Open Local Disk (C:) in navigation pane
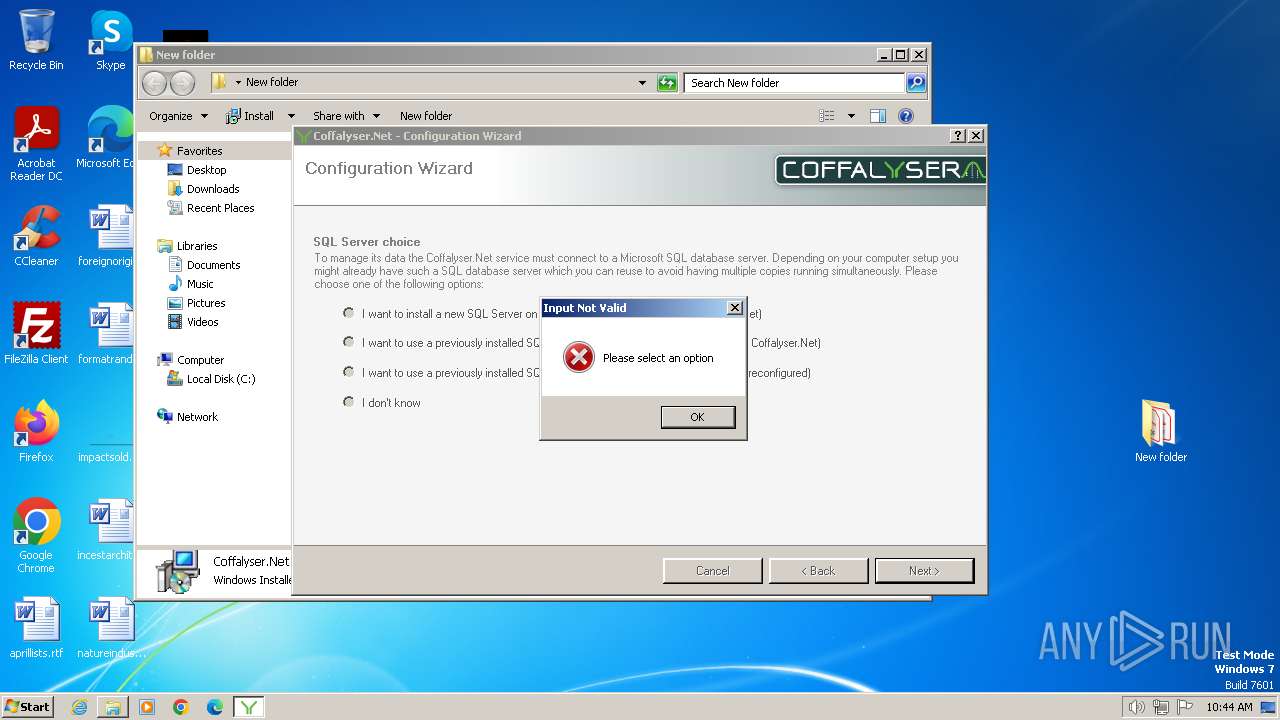 [x=220, y=379]
